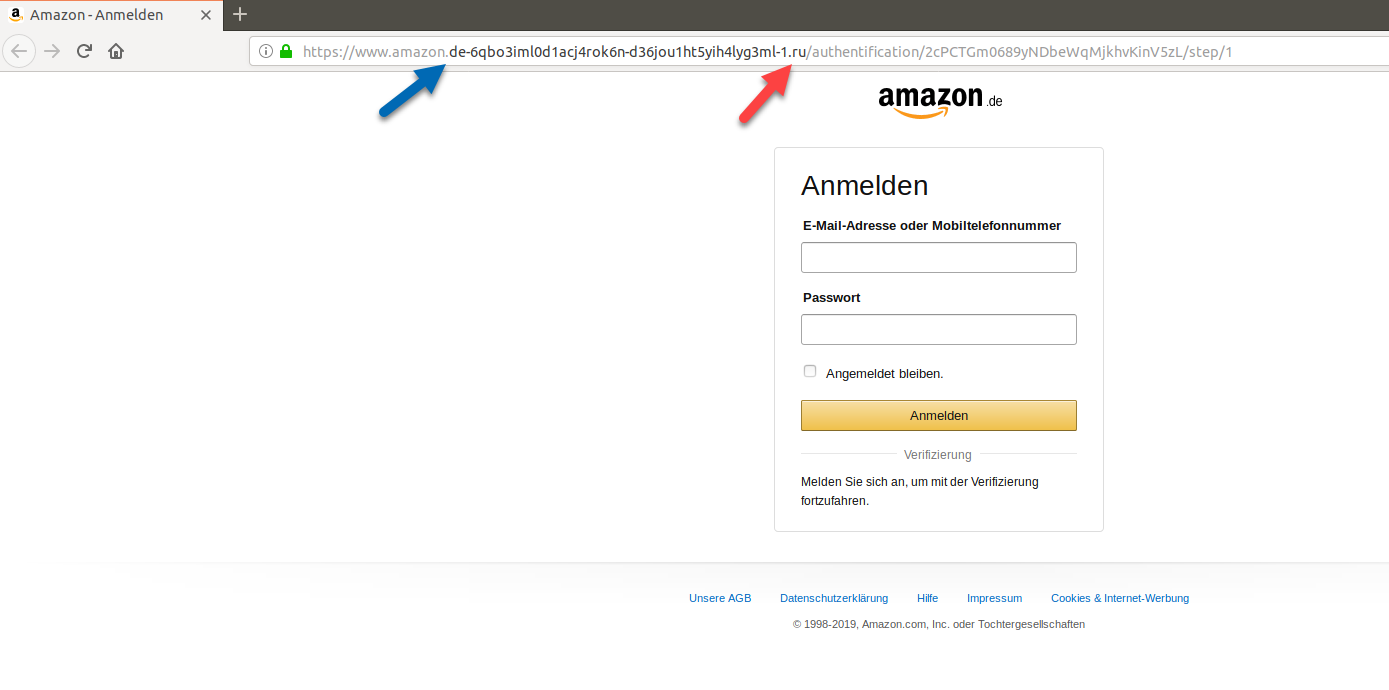Open the Impressum footer link

(994, 598)
